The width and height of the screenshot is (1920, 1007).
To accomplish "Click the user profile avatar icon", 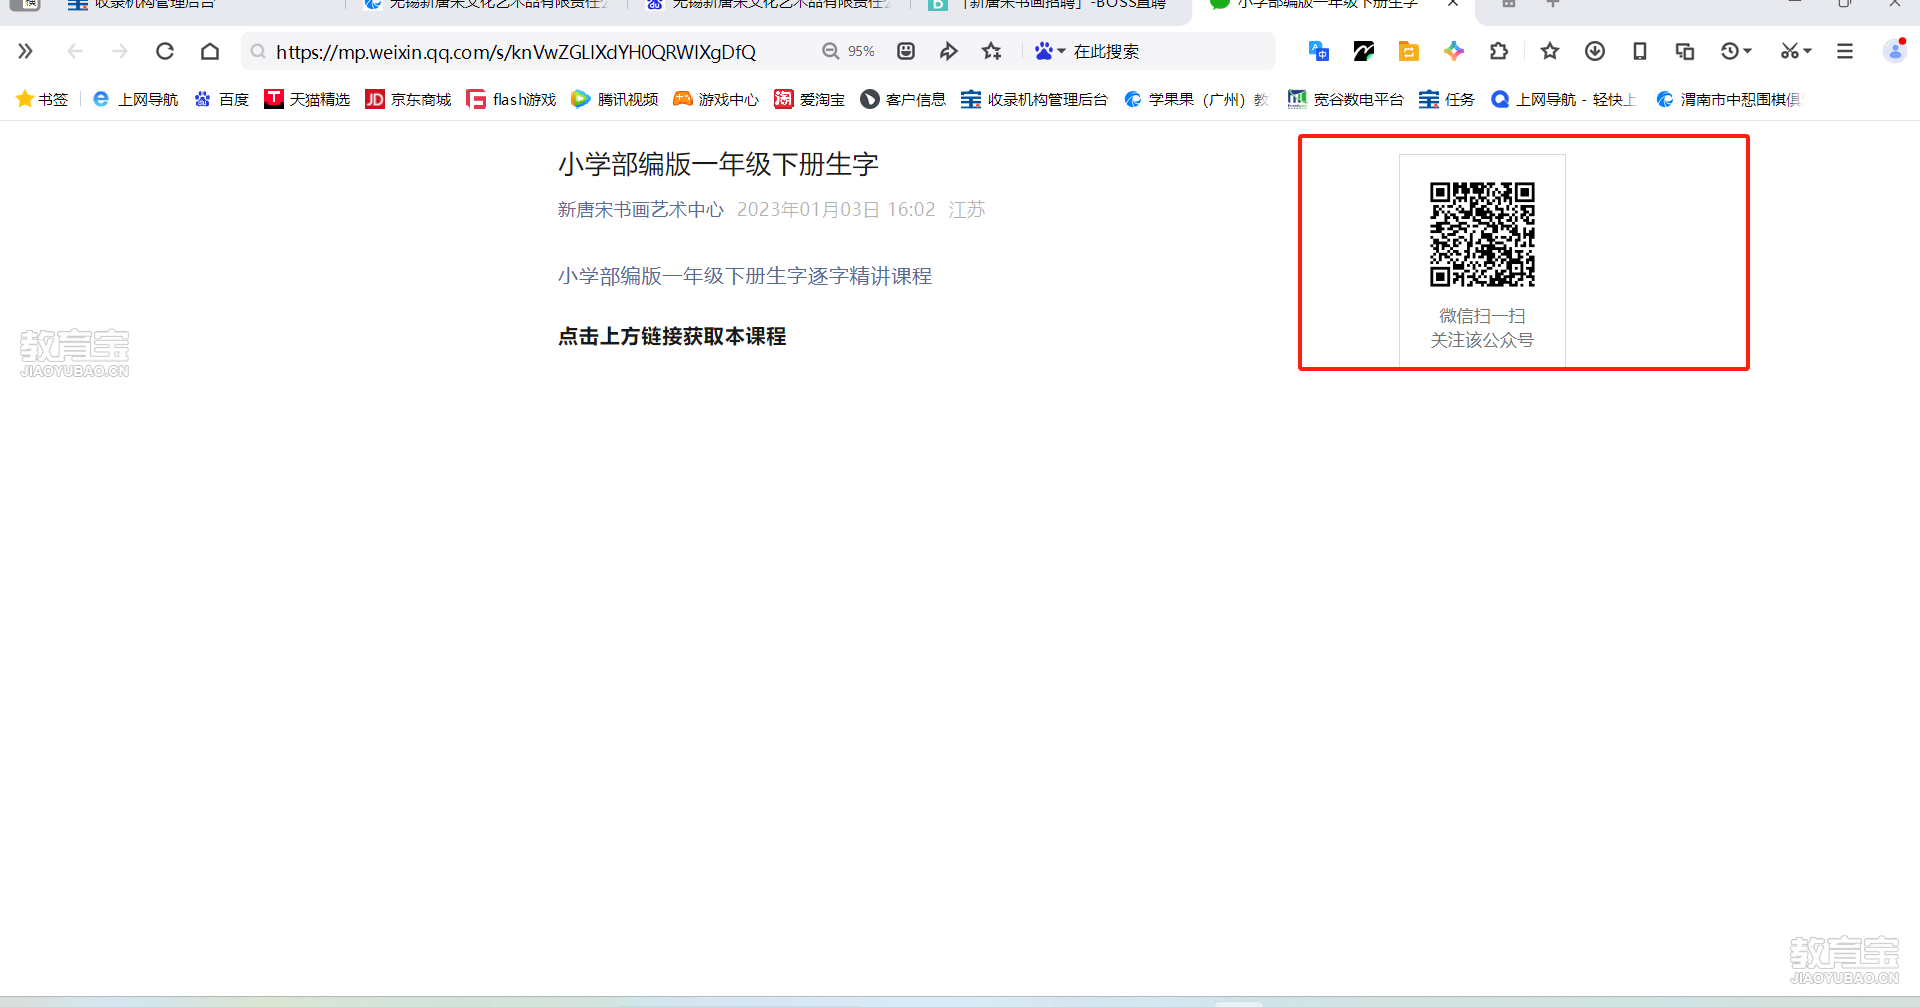I will (1895, 51).
